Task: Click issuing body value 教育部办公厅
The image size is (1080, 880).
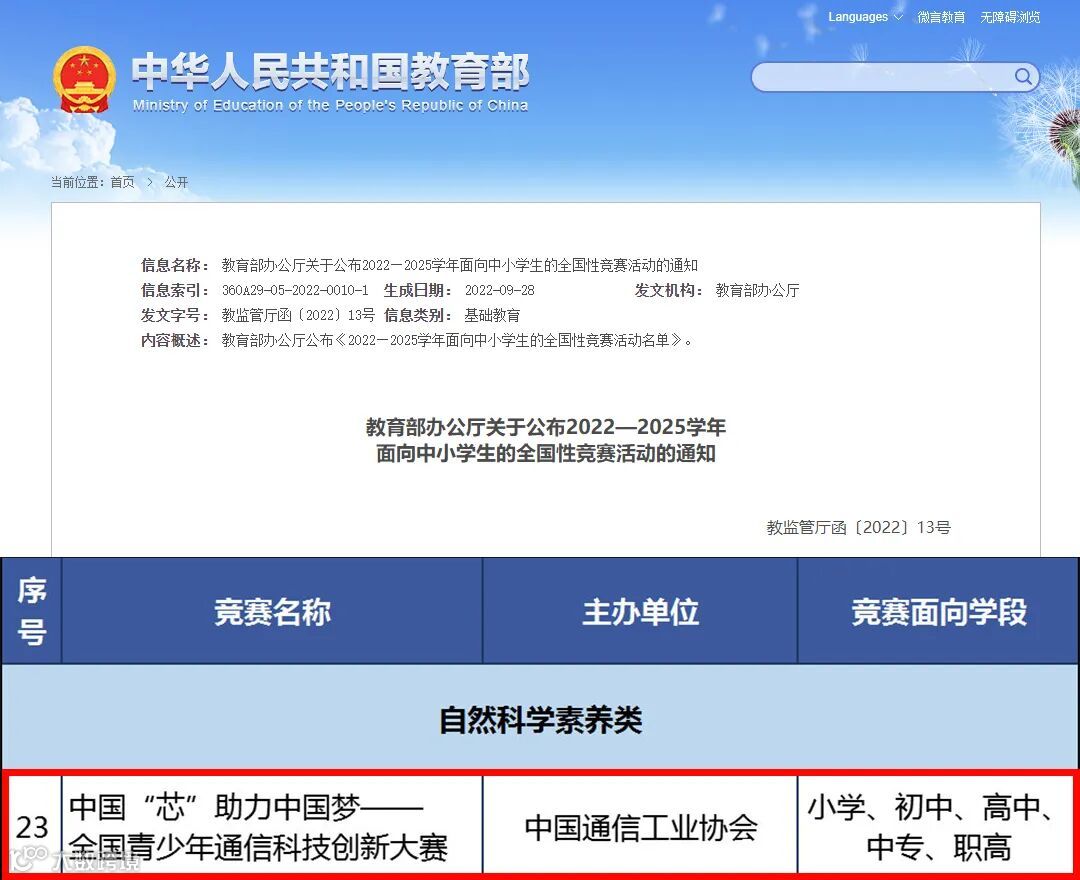Action: pos(757,291)
